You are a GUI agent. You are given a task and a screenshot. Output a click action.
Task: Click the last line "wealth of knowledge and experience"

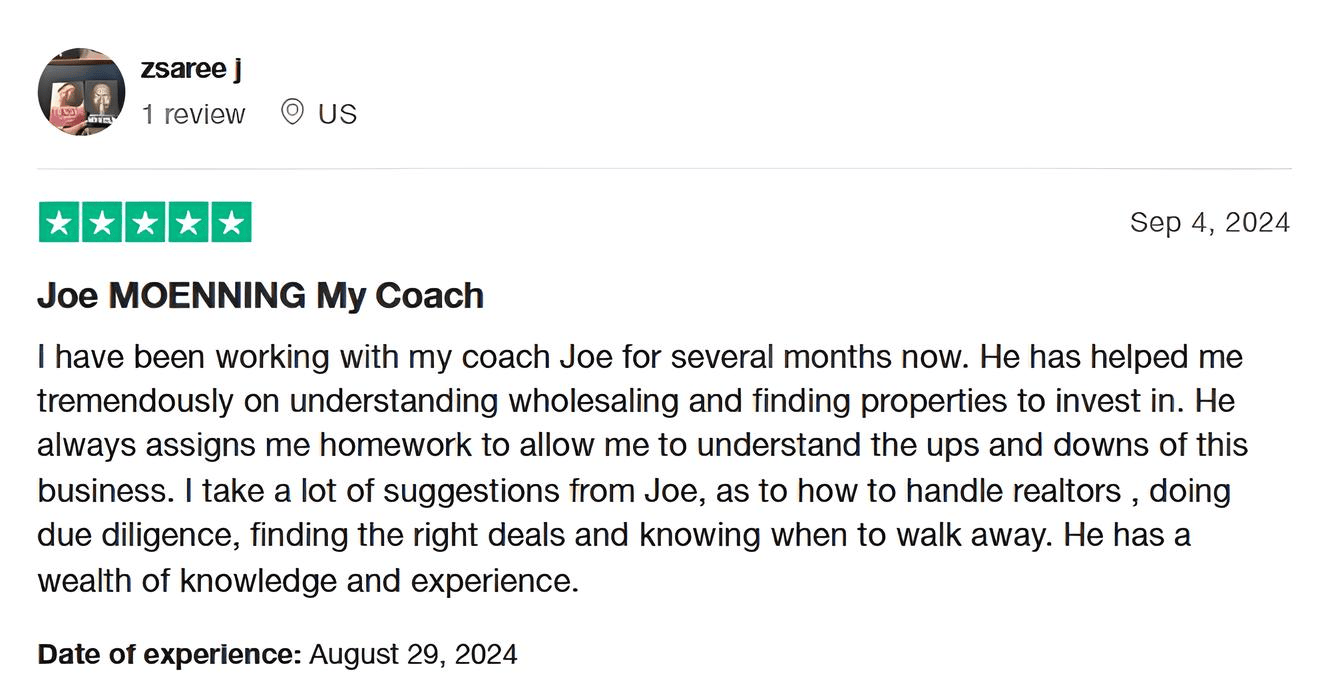(x=308, y=581)
